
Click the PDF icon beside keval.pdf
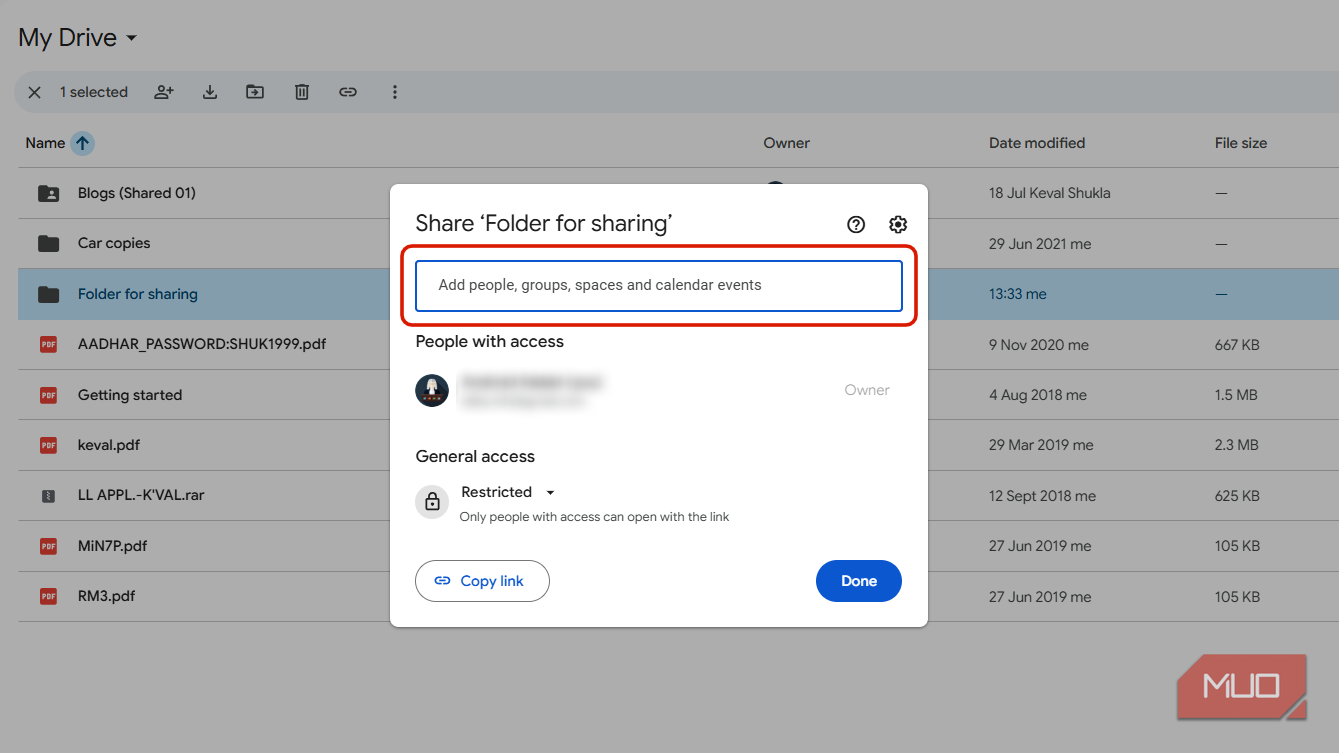click(x=48, y=445)
